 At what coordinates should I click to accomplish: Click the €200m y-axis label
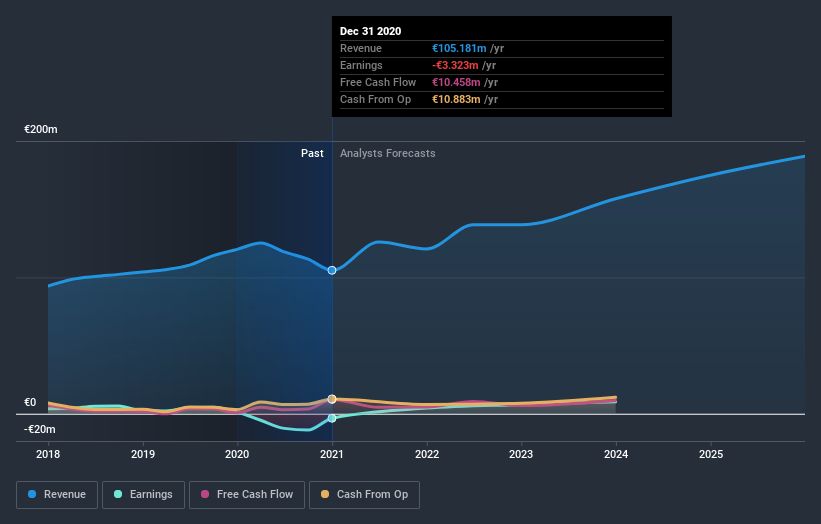pos(41,129)
